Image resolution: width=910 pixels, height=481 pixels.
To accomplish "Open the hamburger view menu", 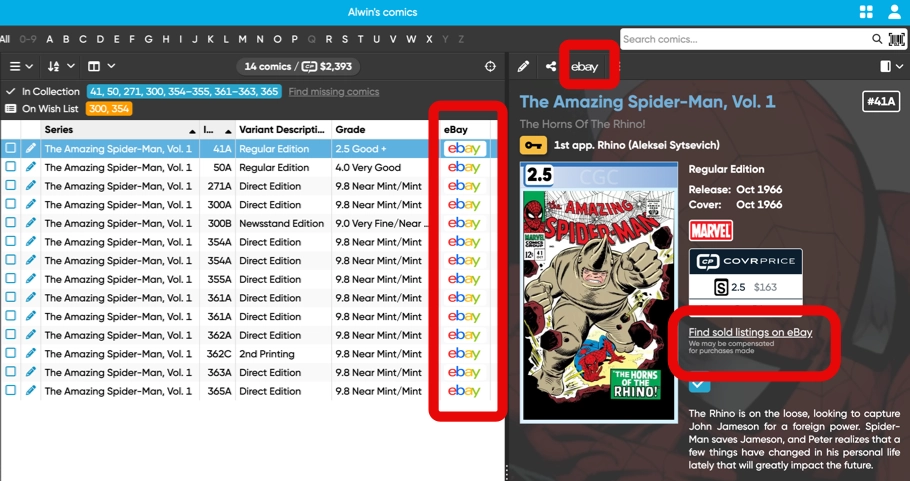I will (15, 67).
